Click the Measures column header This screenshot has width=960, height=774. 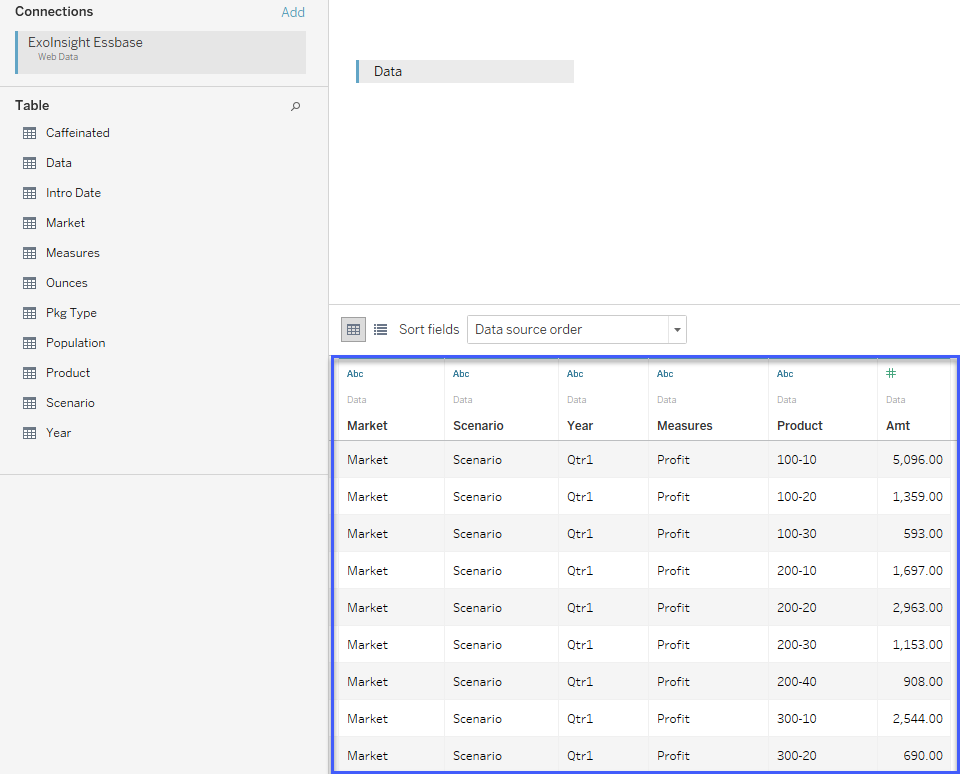pos(684,426)
